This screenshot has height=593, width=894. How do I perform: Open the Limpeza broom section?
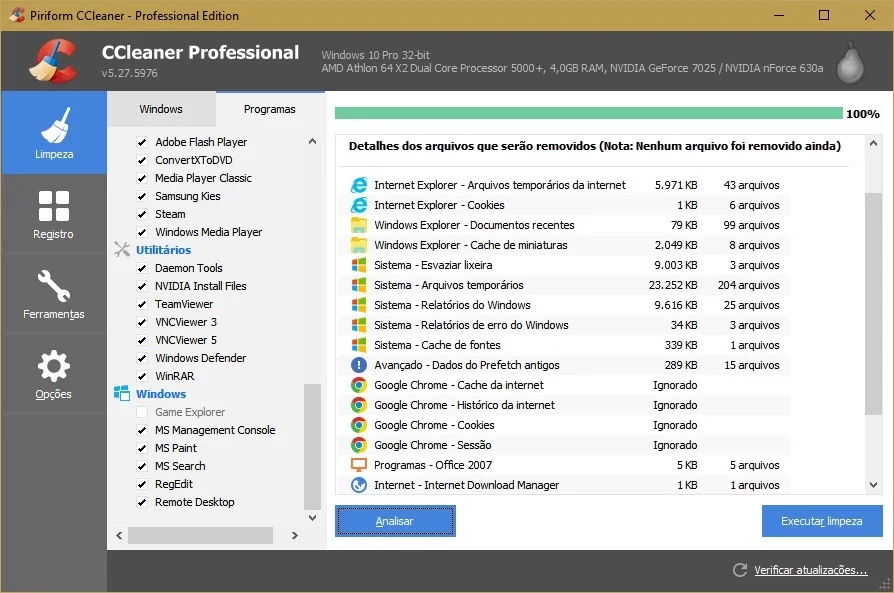[54, 133]
